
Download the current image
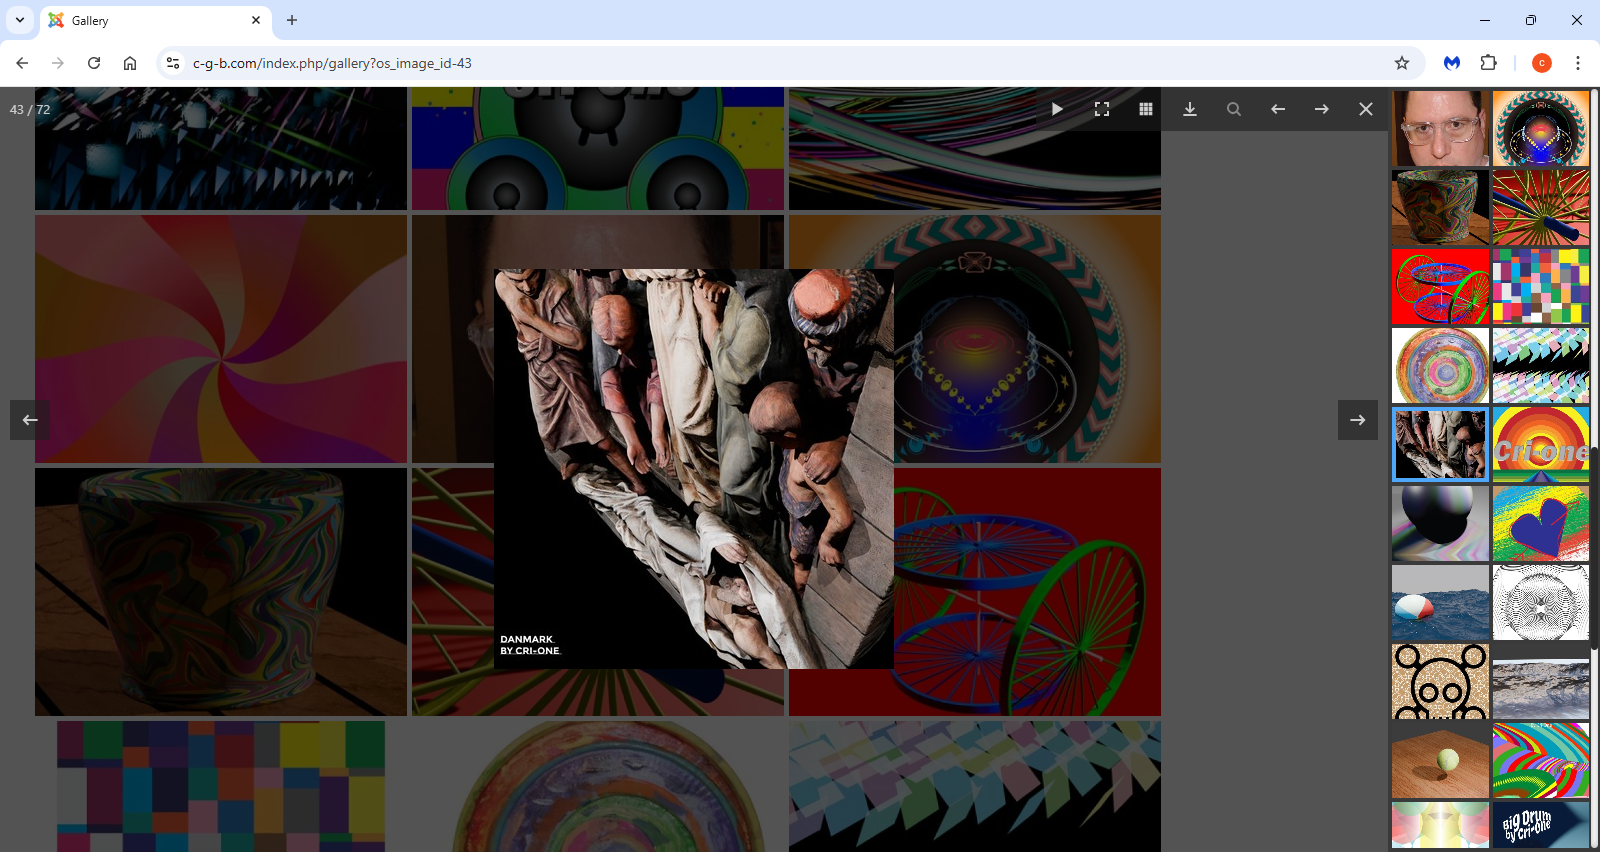(x=1190, y=109)
